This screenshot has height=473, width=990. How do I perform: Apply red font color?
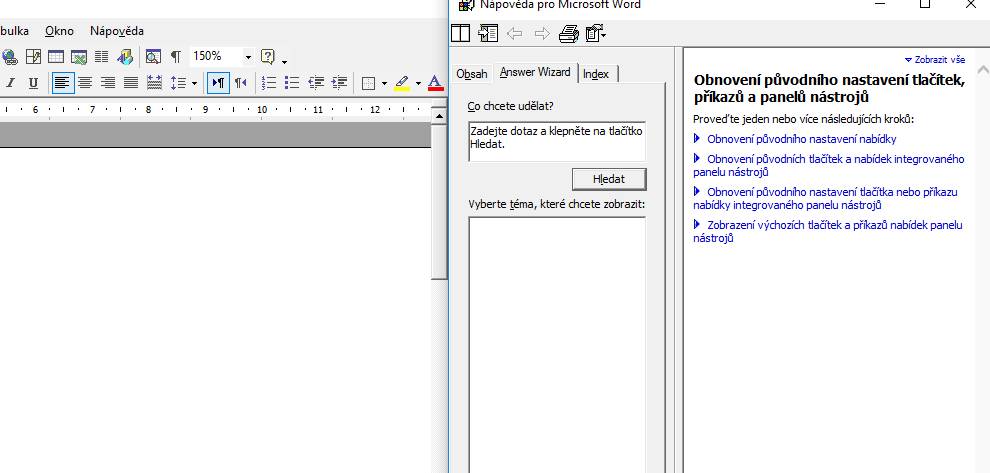click(435, 83)
